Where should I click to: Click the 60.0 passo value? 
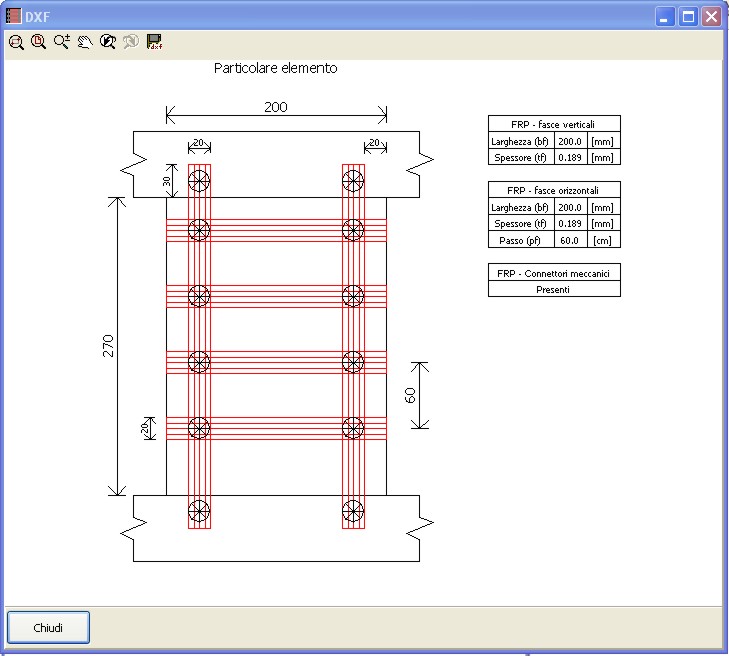coord(570,240)
